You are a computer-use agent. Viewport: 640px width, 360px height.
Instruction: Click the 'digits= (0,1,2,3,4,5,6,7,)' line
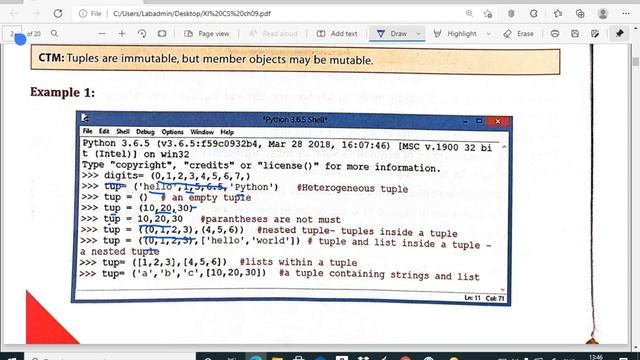pyautogui.click(x=177, y=176)
